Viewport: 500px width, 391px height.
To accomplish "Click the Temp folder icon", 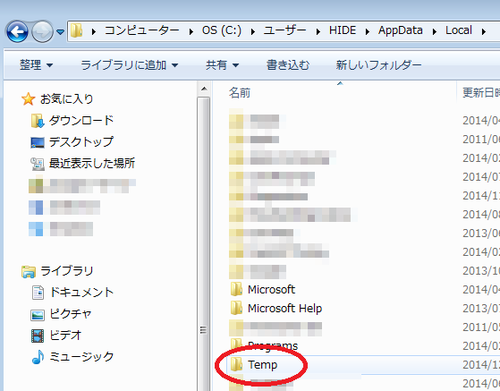I will (236, 364).
